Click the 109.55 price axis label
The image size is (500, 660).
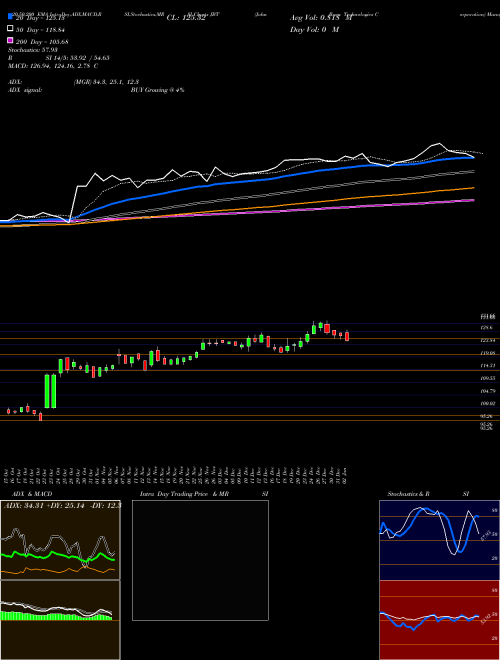(487, 378)
